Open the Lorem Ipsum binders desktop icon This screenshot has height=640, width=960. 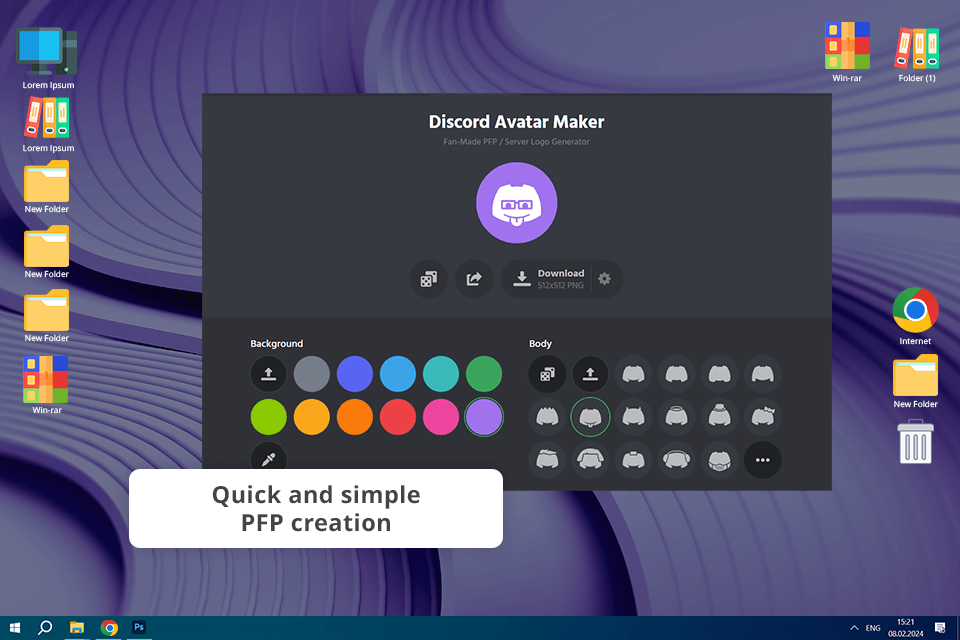(x=48, y=126)
